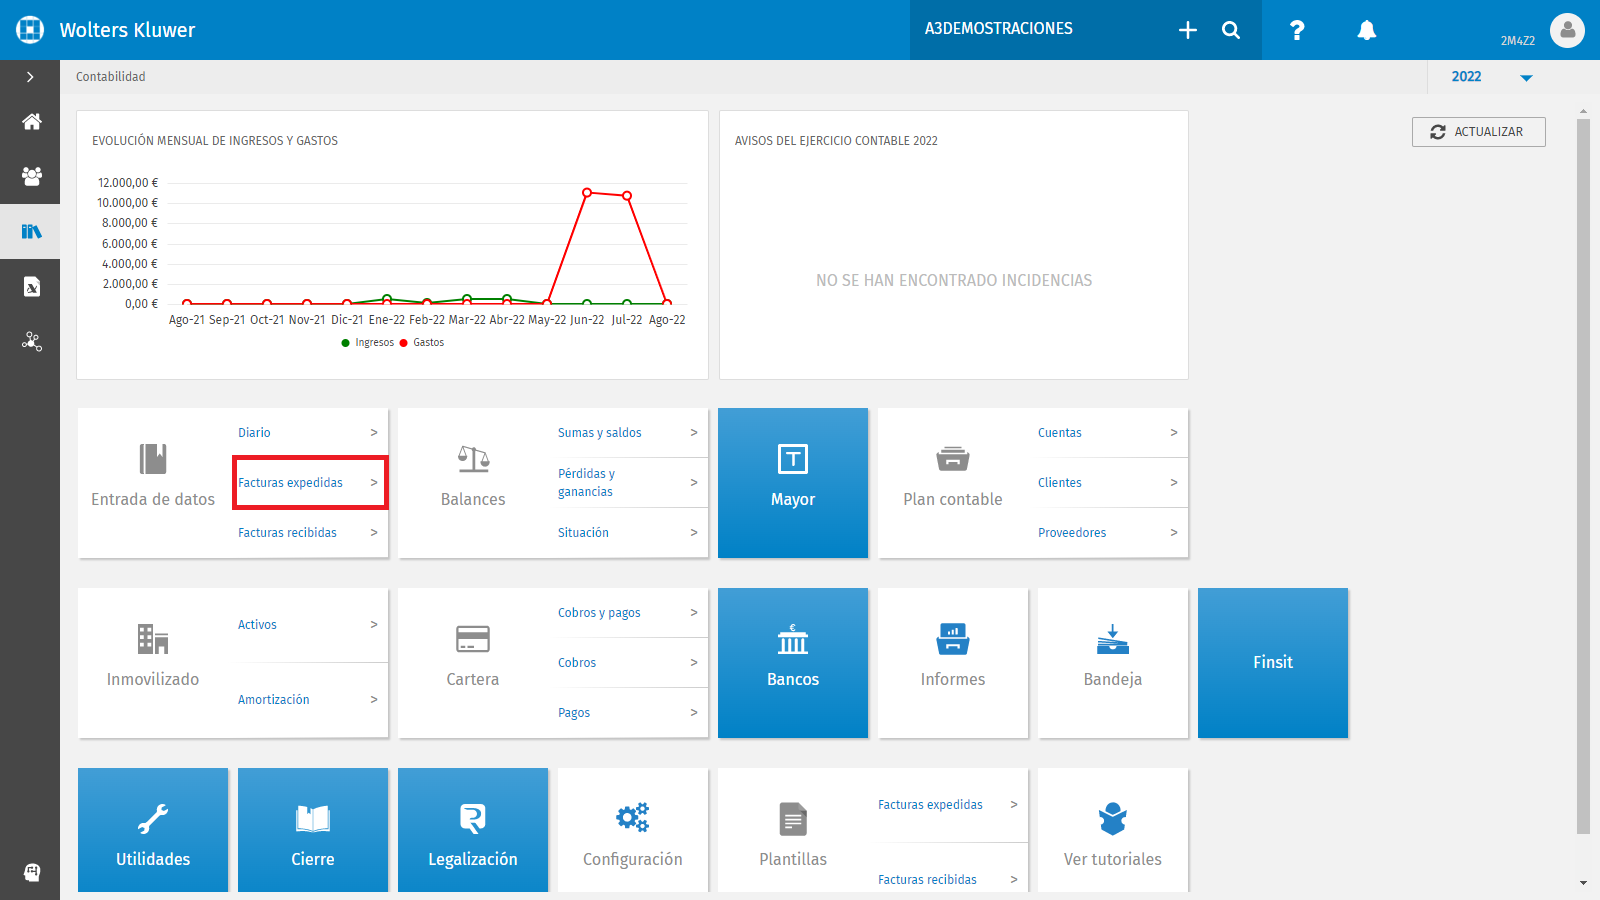The image size is (1600, 900).
Task: Open the home icon in sidebar
Action: [x=31, y=122]
